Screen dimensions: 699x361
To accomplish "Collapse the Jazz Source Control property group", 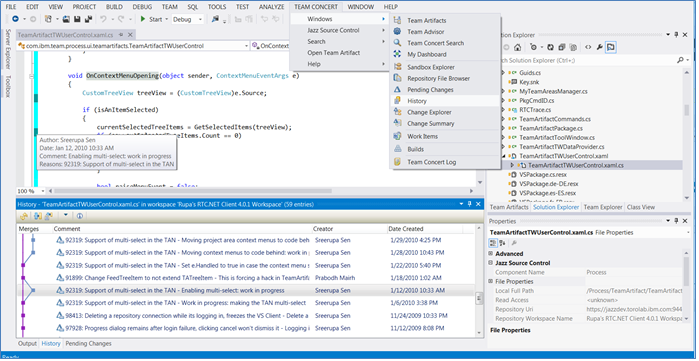I will 491,263.
